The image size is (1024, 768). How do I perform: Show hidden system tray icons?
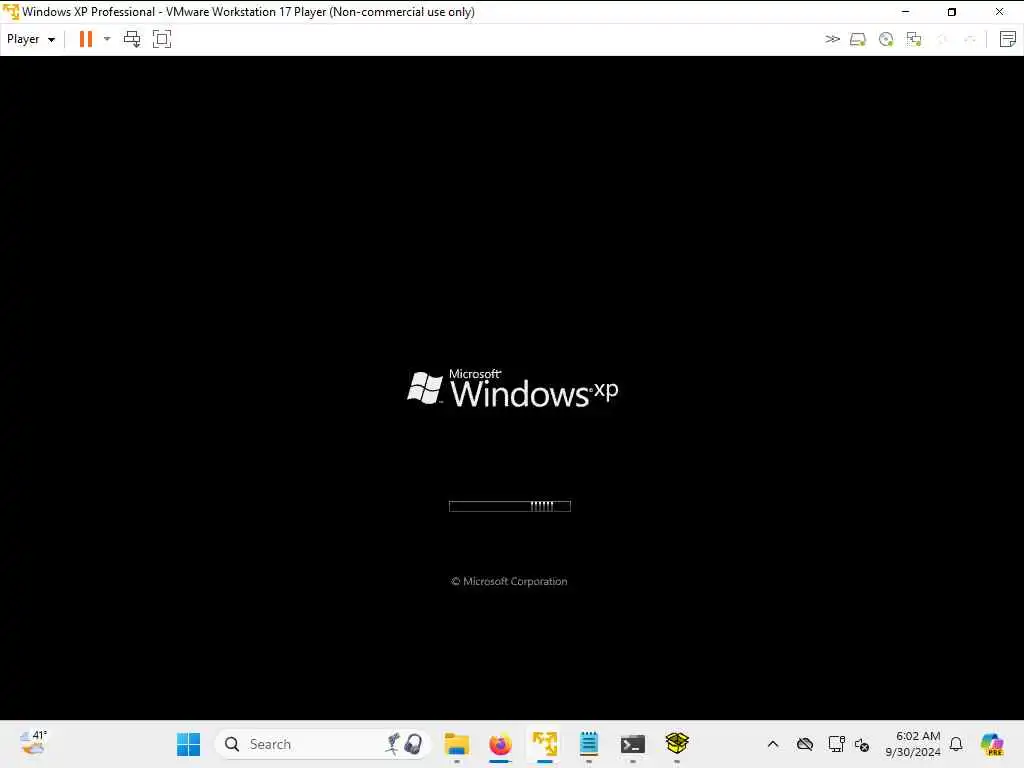click(773, 744)
